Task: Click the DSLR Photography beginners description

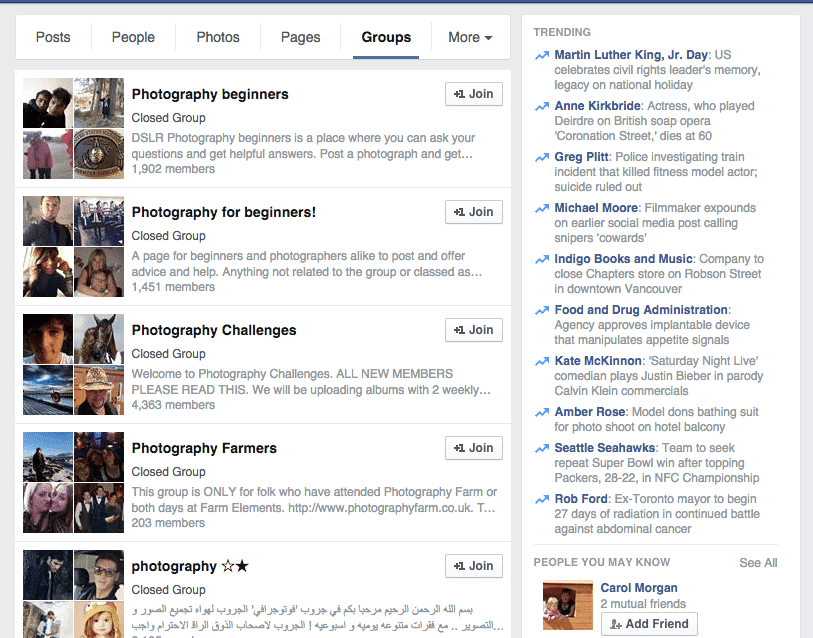Action: click(x=303, y=146)
